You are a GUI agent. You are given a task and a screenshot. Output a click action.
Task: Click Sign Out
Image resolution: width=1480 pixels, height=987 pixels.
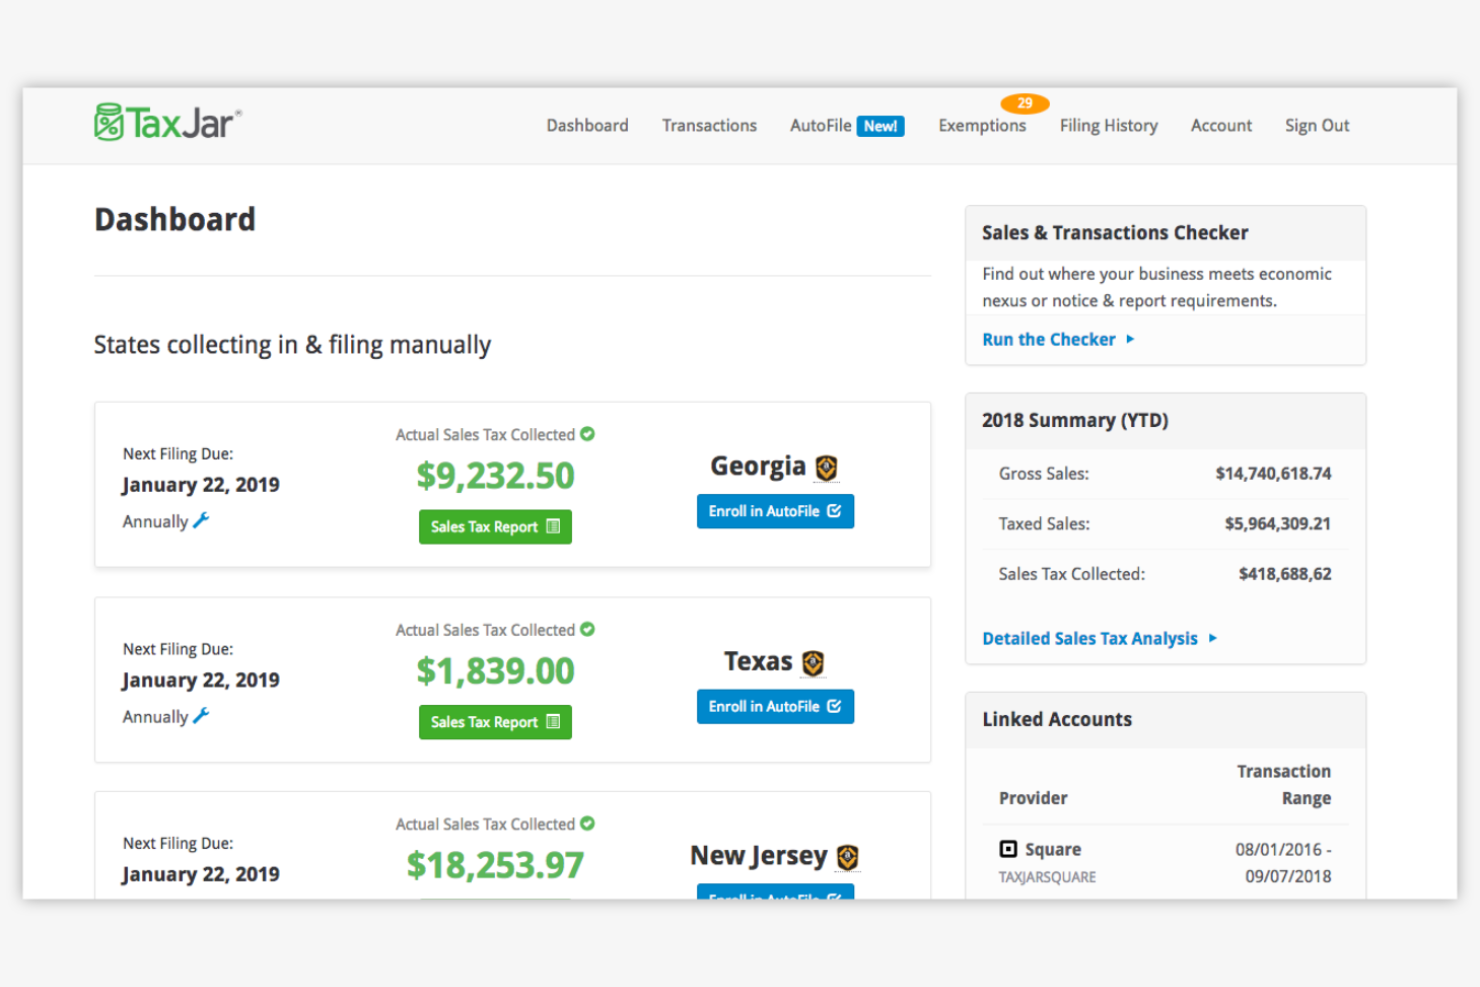click(1316, 125)
